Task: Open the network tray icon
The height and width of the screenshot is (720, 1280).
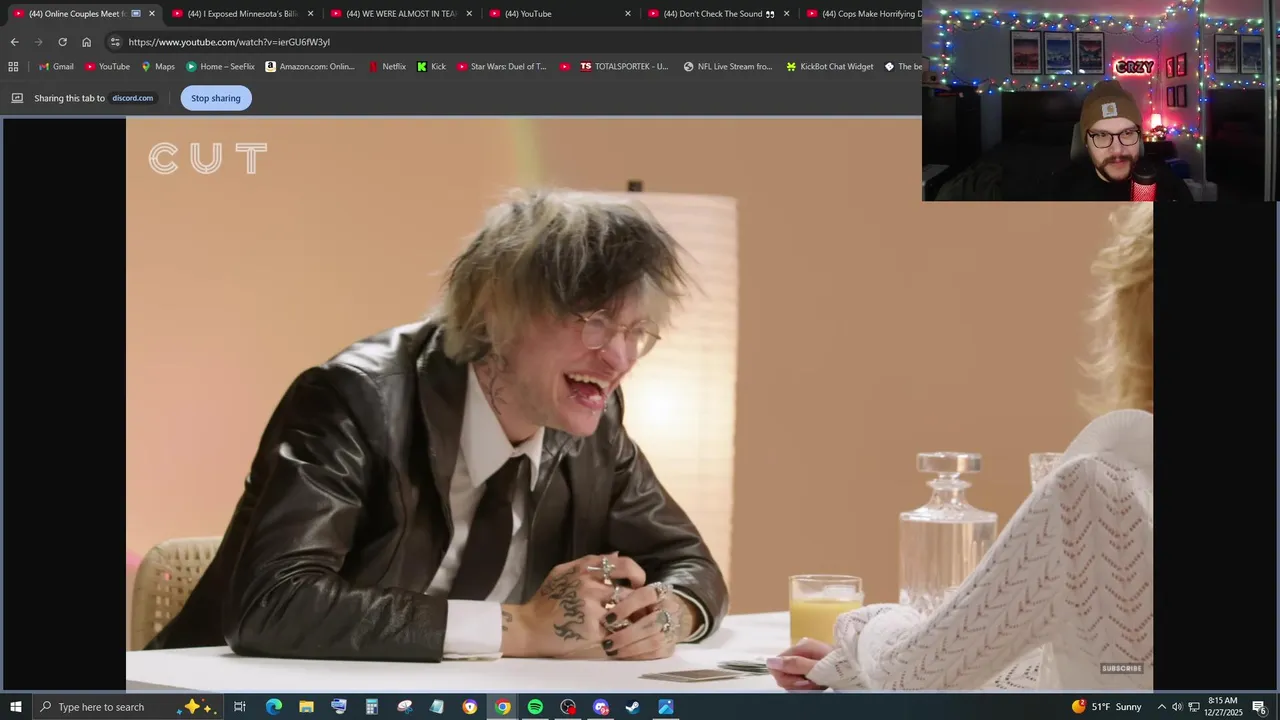Action: (1194, 707)
